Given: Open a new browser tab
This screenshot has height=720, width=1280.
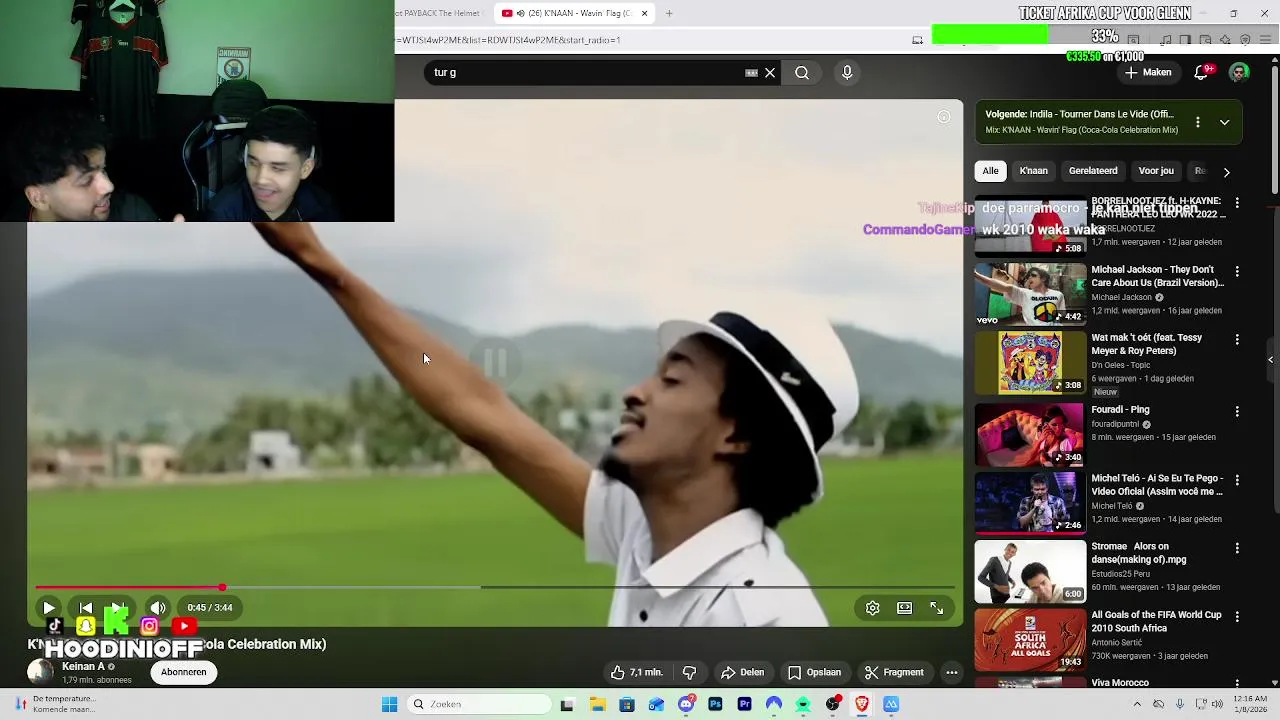Looking at the screenshot, I should point(669,13).
